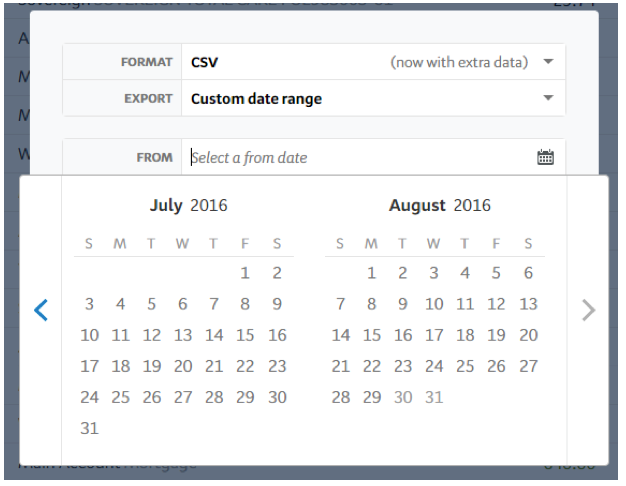The width and height of the screenshot is (626, 486).
Task: Select July 13 in the calendar
Action: click(x=183, y=335)
